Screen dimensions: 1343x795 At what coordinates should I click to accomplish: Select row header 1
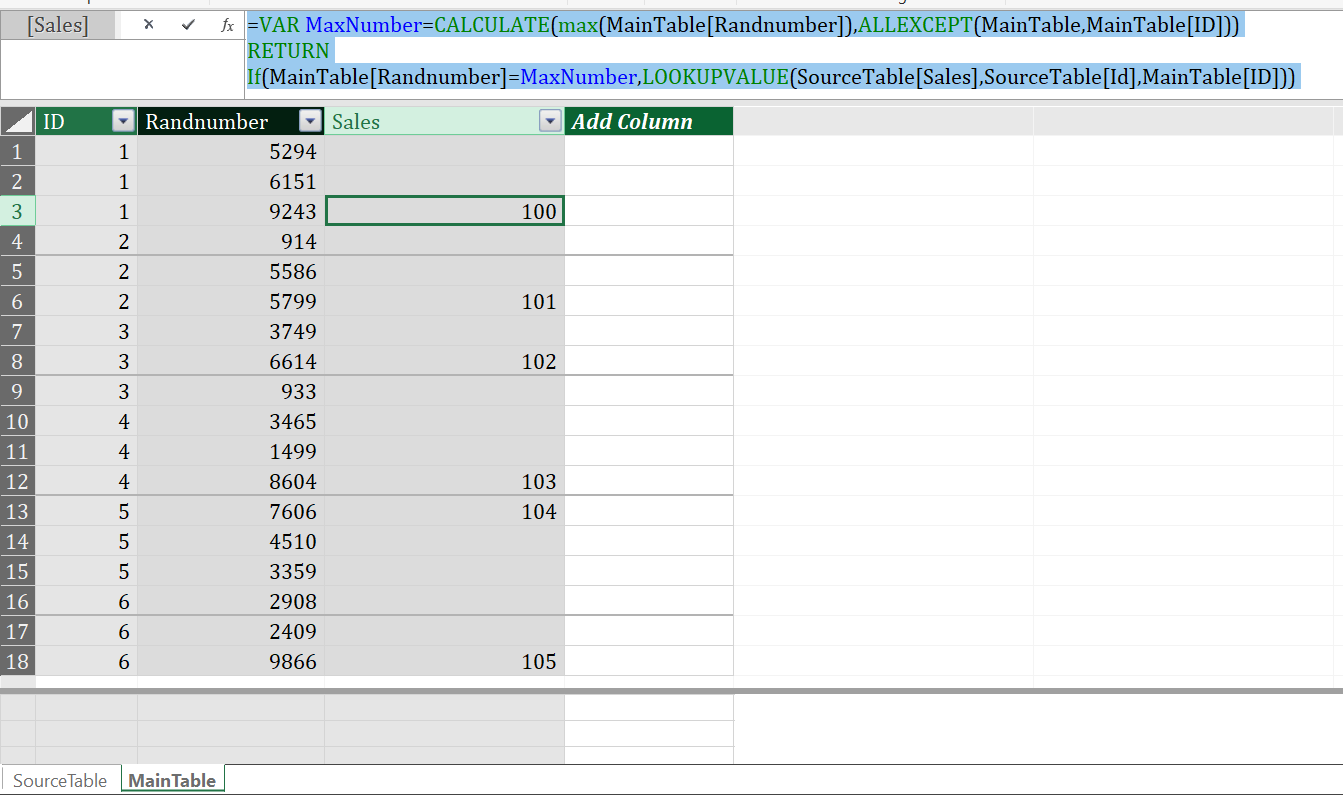[18, 151]
